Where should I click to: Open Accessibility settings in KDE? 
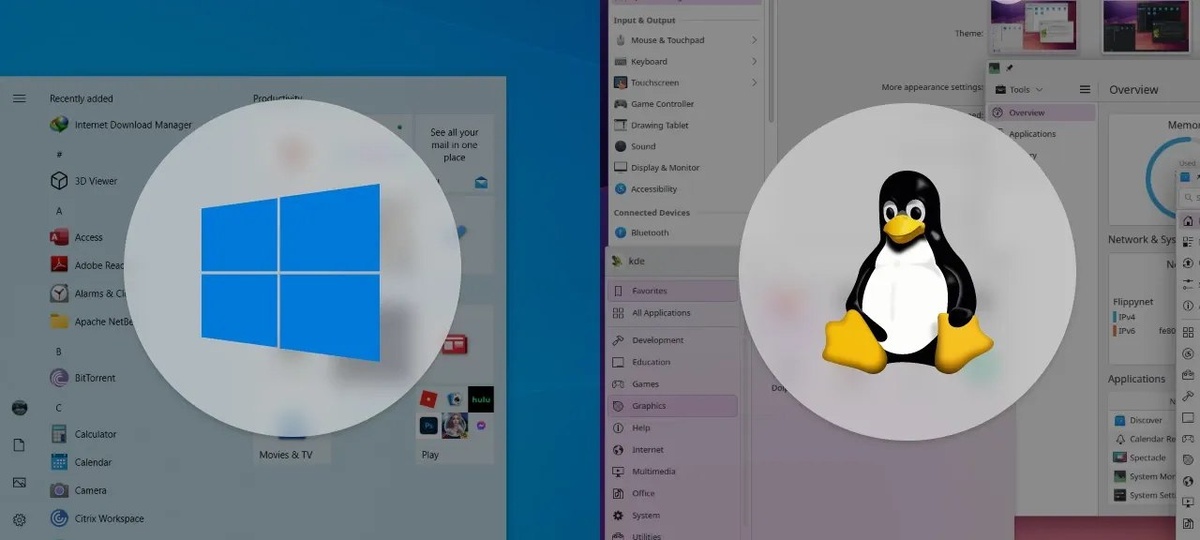tap(686, 189)
